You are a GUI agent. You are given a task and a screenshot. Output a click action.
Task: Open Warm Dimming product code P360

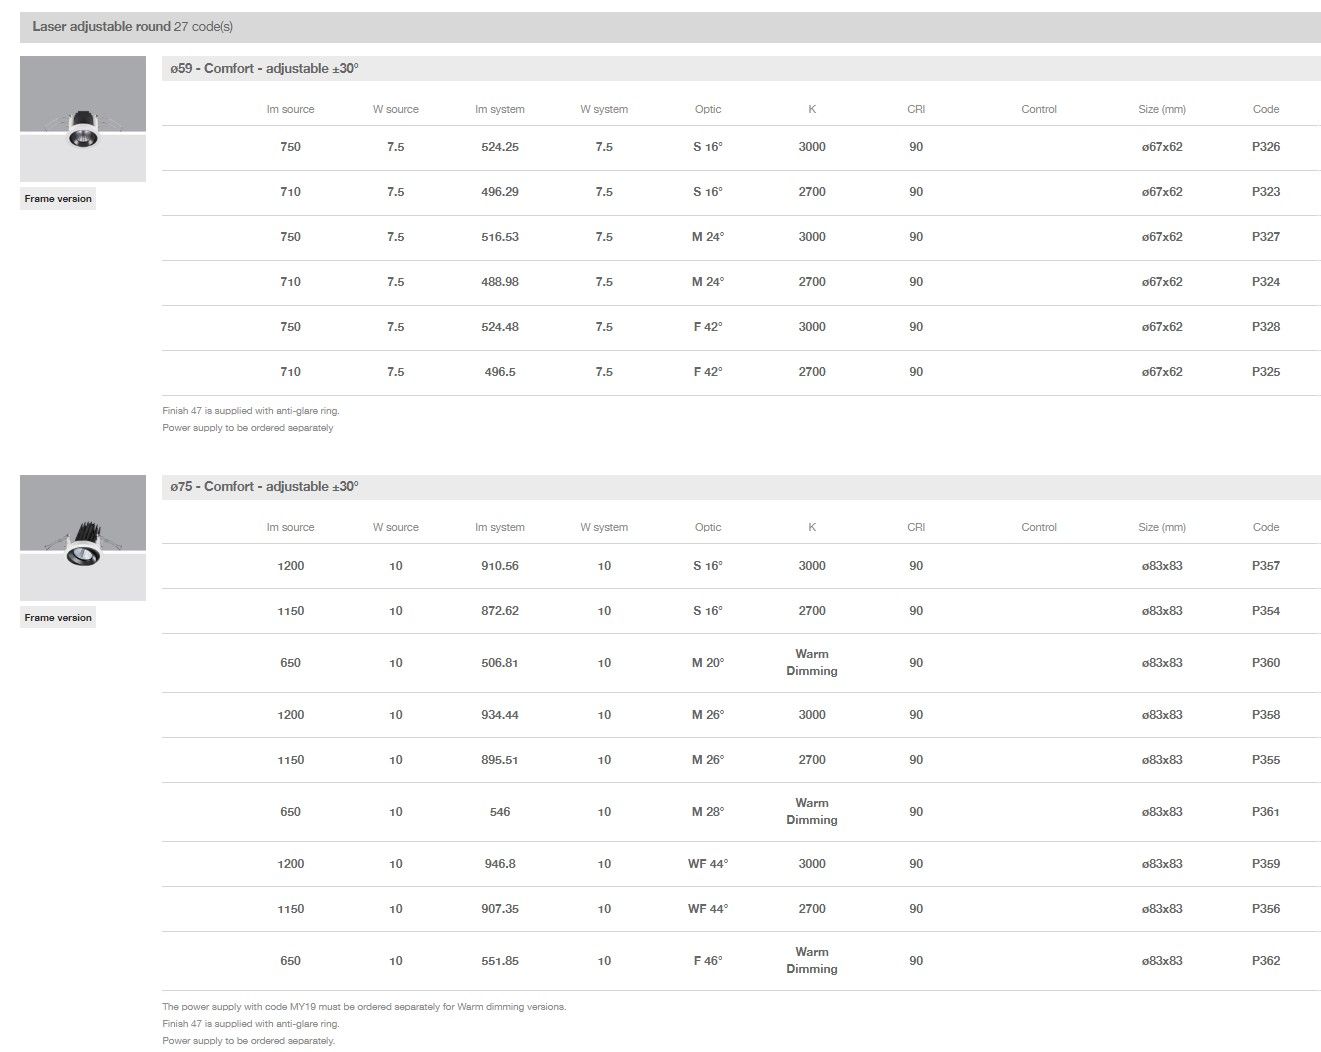tap(1265, 663)
